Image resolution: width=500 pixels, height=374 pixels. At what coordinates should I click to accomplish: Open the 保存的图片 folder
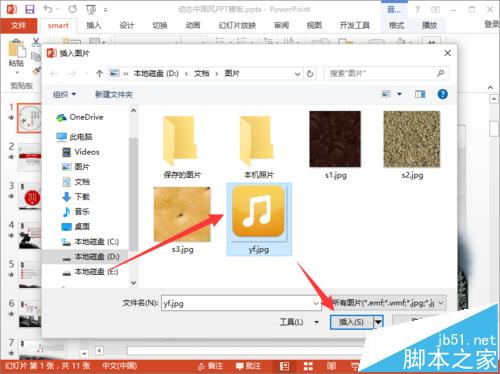point(182,146)
